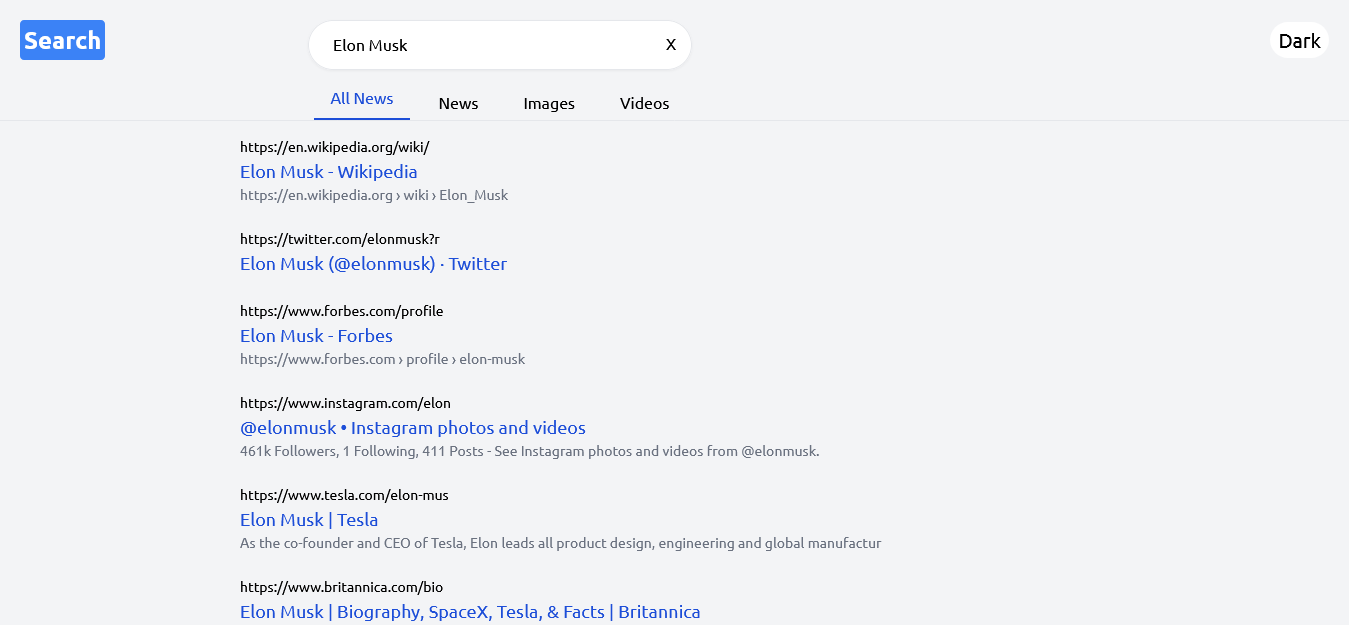Open the Images tab

click(x=549, y=103)
